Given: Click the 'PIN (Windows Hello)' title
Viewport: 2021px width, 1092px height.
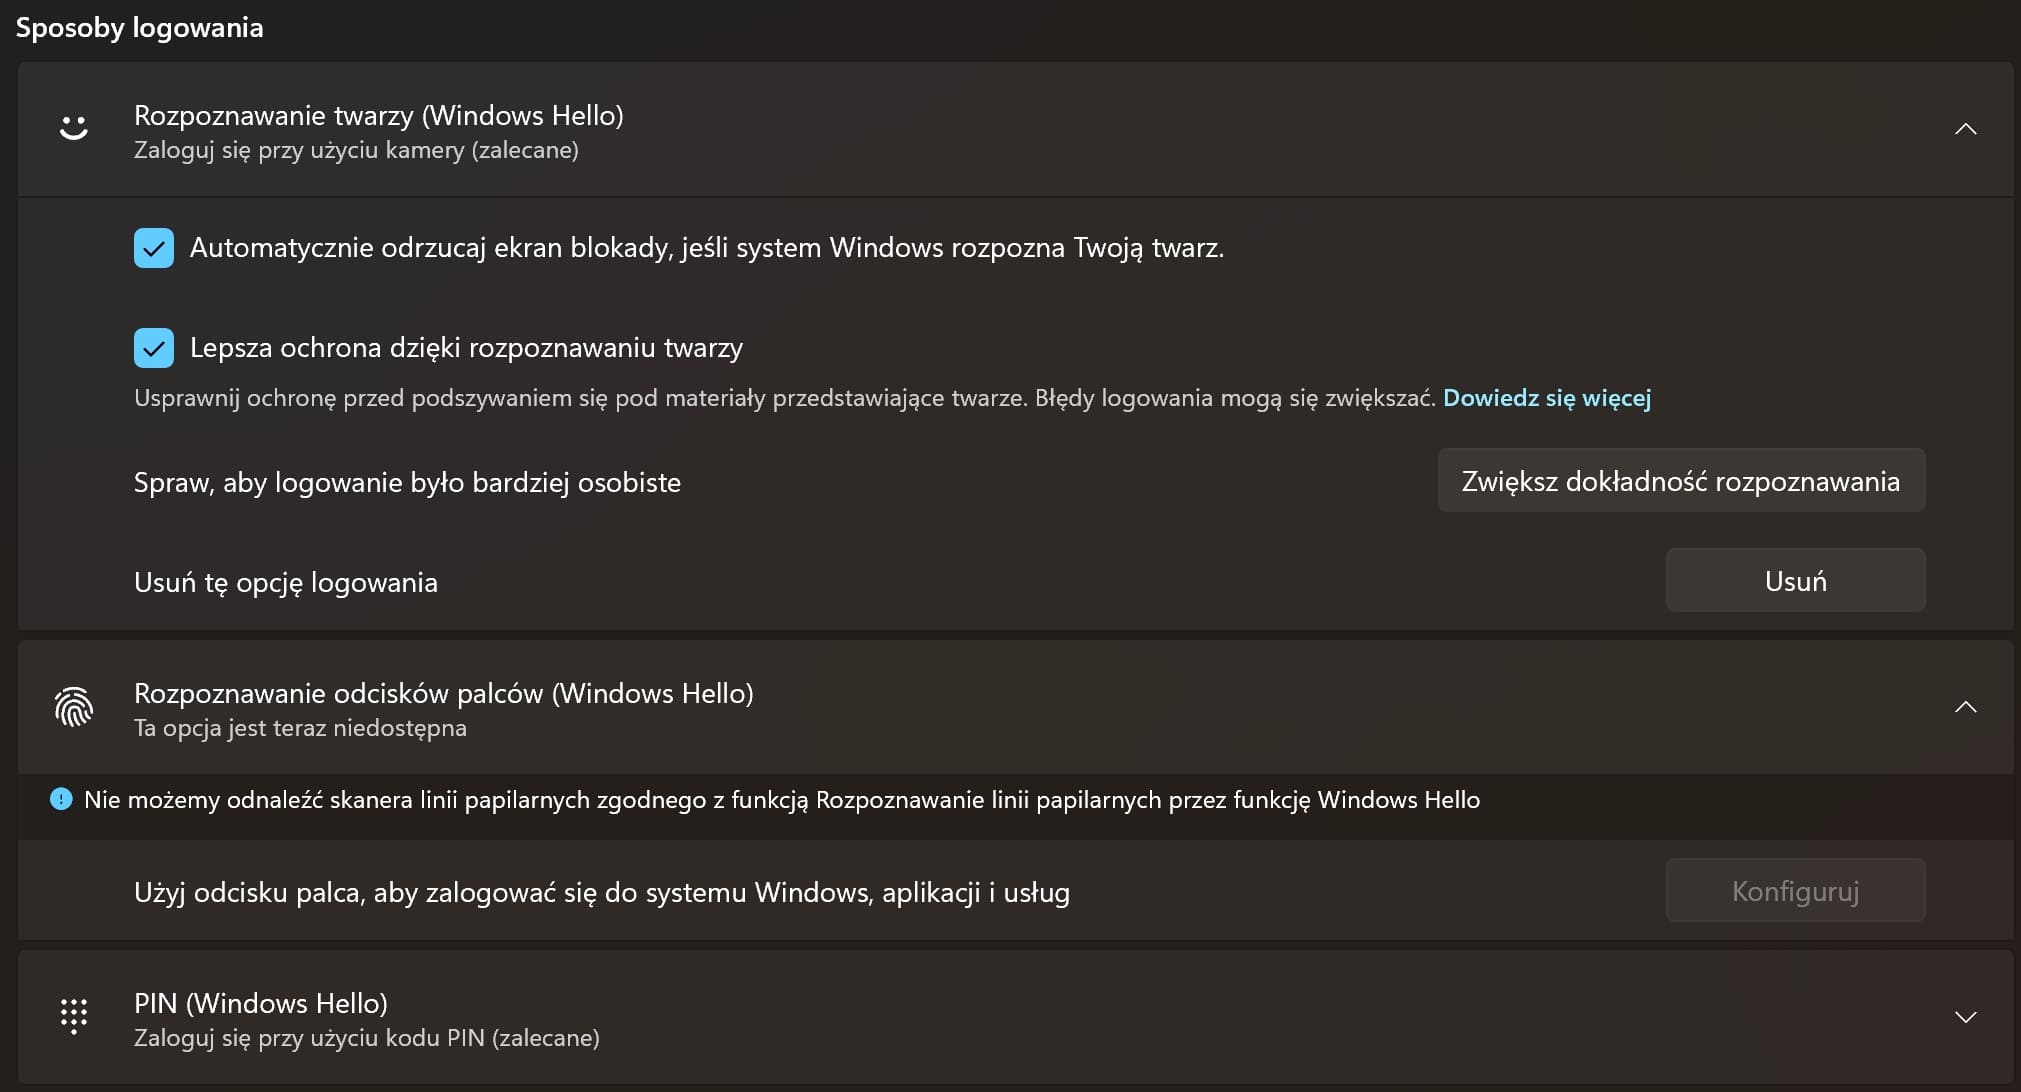Looking at the screenshot, I should tap(260, 1004).
